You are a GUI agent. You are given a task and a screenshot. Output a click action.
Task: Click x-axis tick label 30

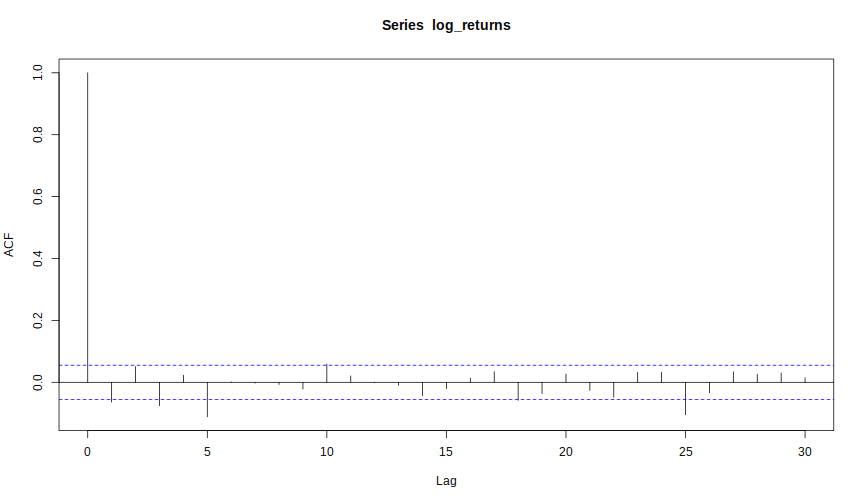[x=805, y=452]
